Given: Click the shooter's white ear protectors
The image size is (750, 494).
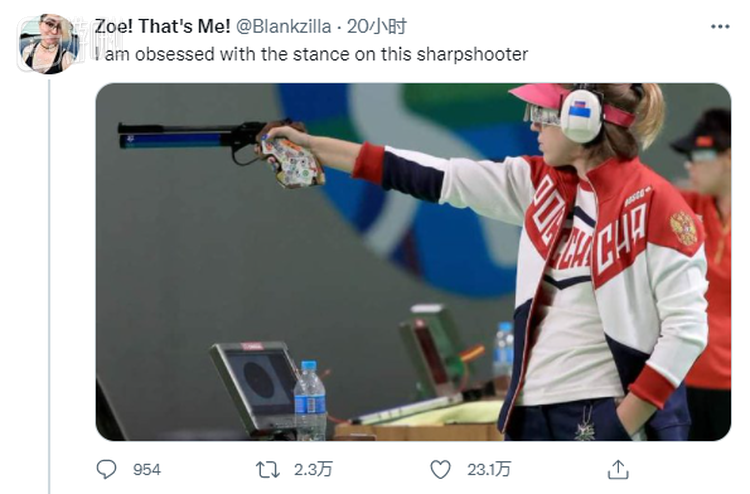Looking at the screenshot, I should [x=581, y=115].
